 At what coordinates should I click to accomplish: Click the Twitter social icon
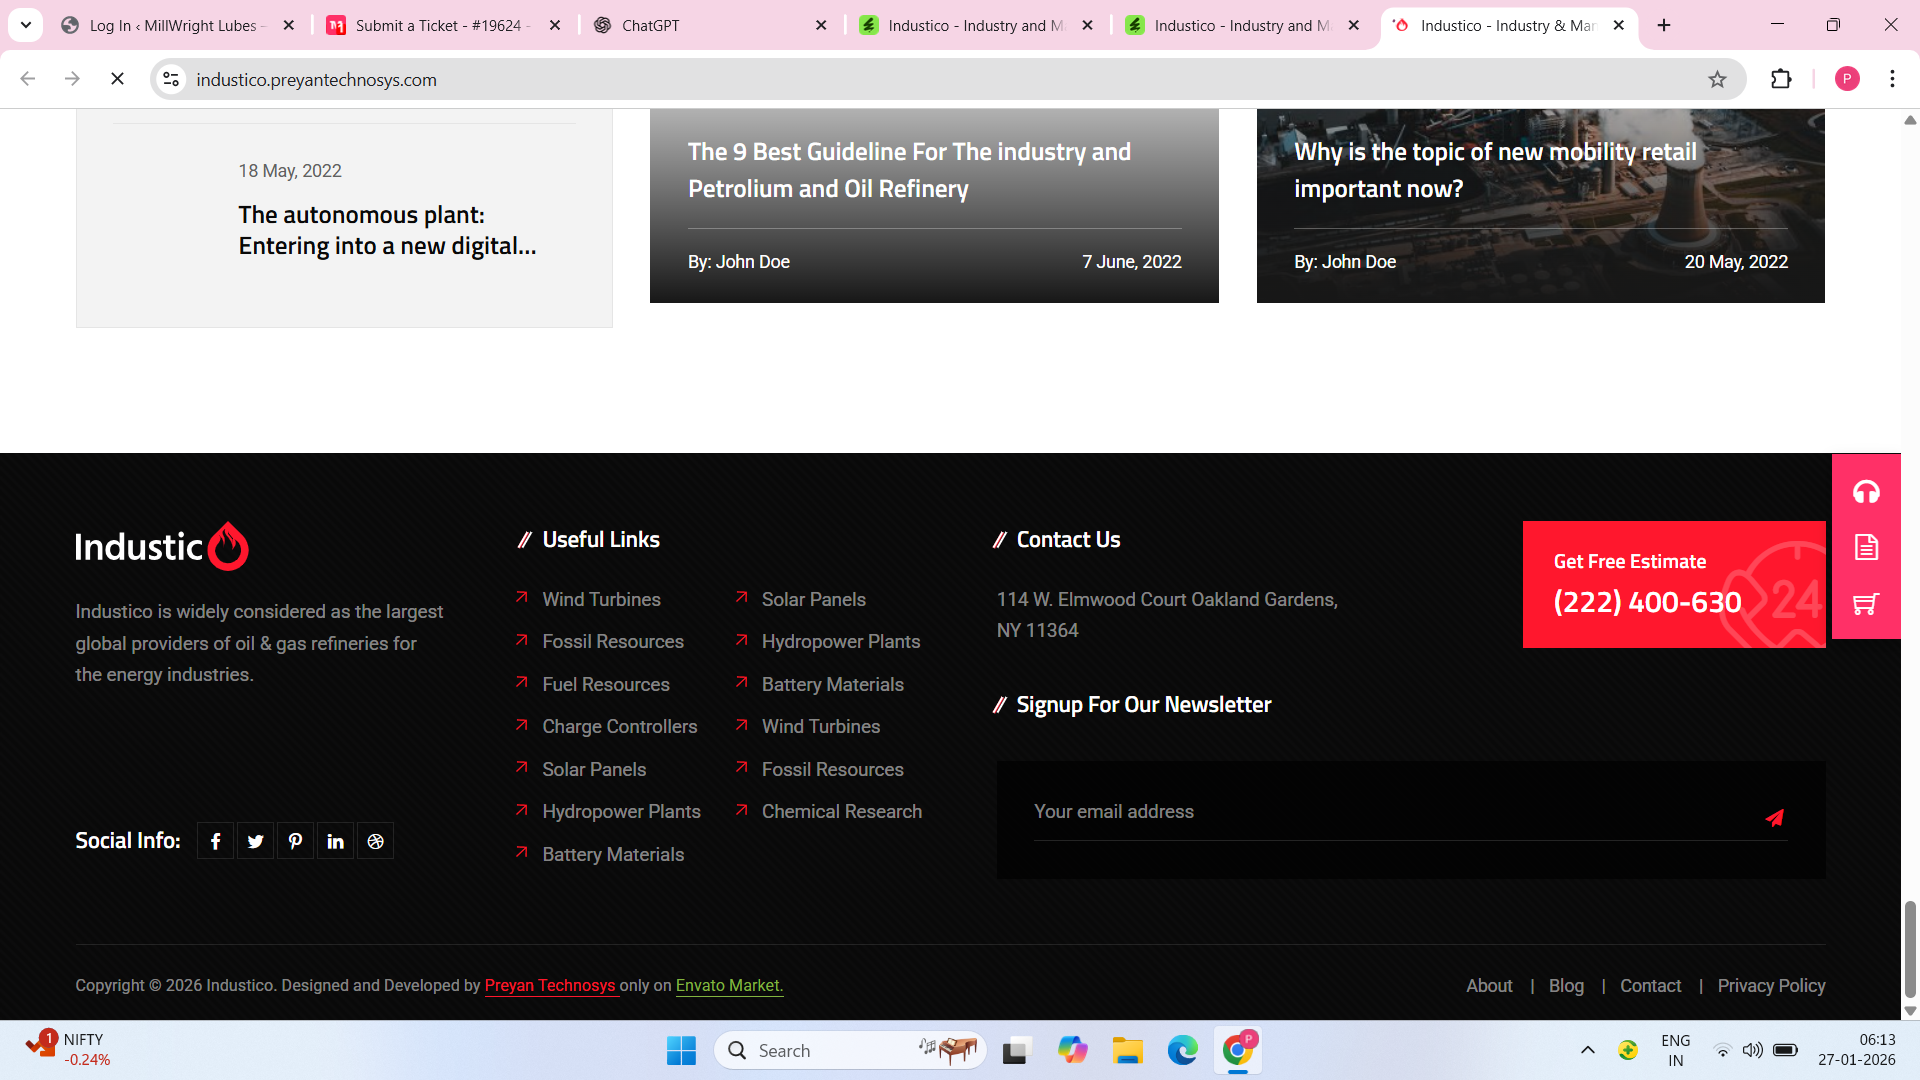pyautogui.click(x=255, y=841)
